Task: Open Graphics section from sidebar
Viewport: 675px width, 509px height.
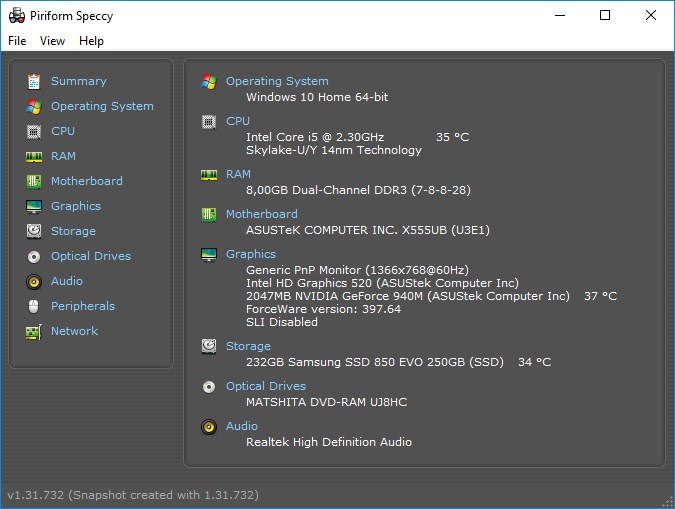Action: (76, 206)
